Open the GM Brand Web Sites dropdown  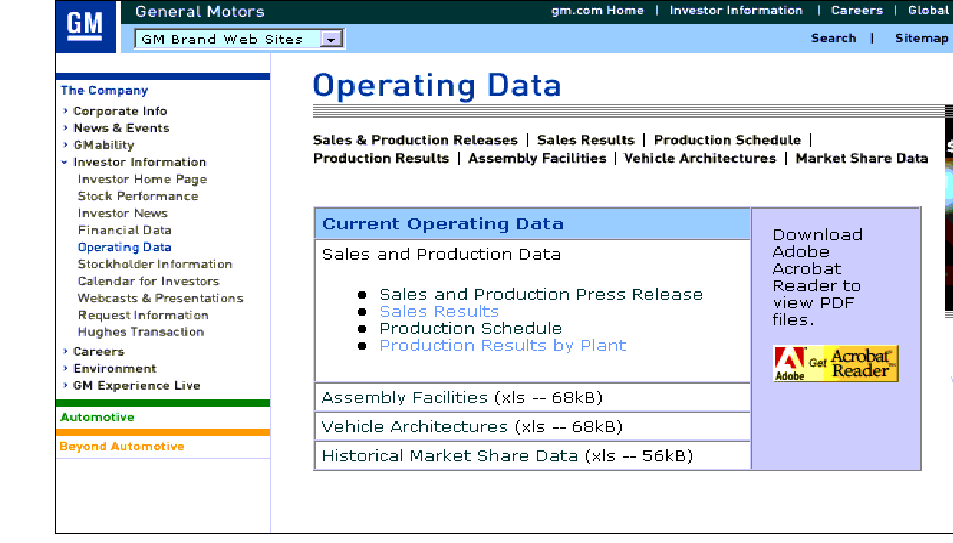pos(239,39)
